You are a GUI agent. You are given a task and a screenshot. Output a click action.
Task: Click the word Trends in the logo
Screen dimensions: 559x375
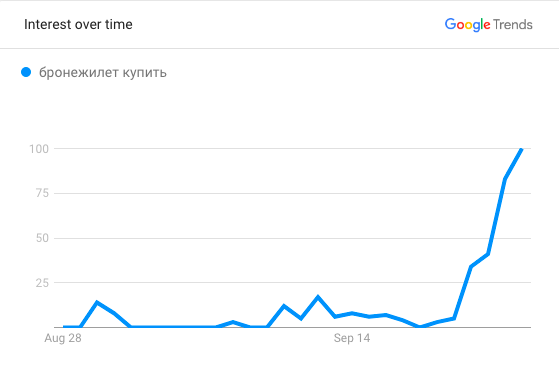(x=513, y=25)
